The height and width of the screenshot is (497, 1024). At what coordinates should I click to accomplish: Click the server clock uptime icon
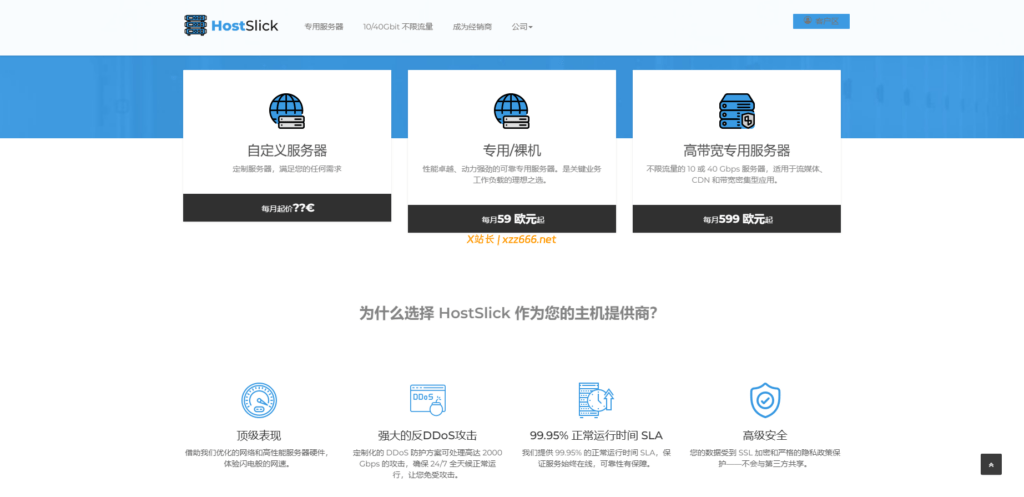596,400
